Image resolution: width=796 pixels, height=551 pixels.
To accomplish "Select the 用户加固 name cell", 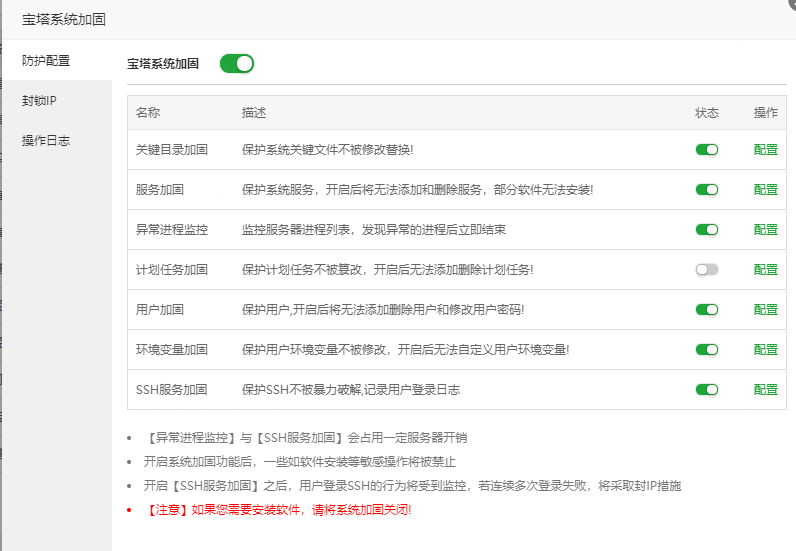I will 159,310.
